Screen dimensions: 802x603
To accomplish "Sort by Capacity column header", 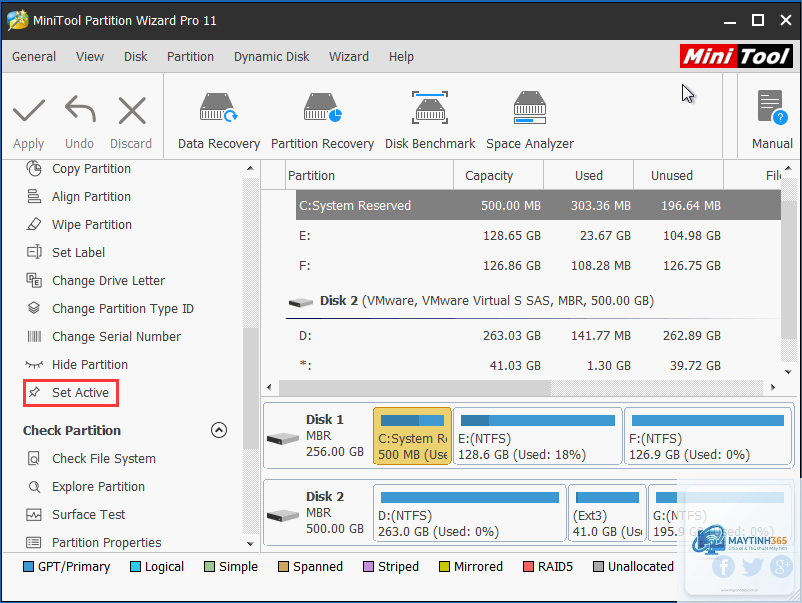I will pos(498,175).
